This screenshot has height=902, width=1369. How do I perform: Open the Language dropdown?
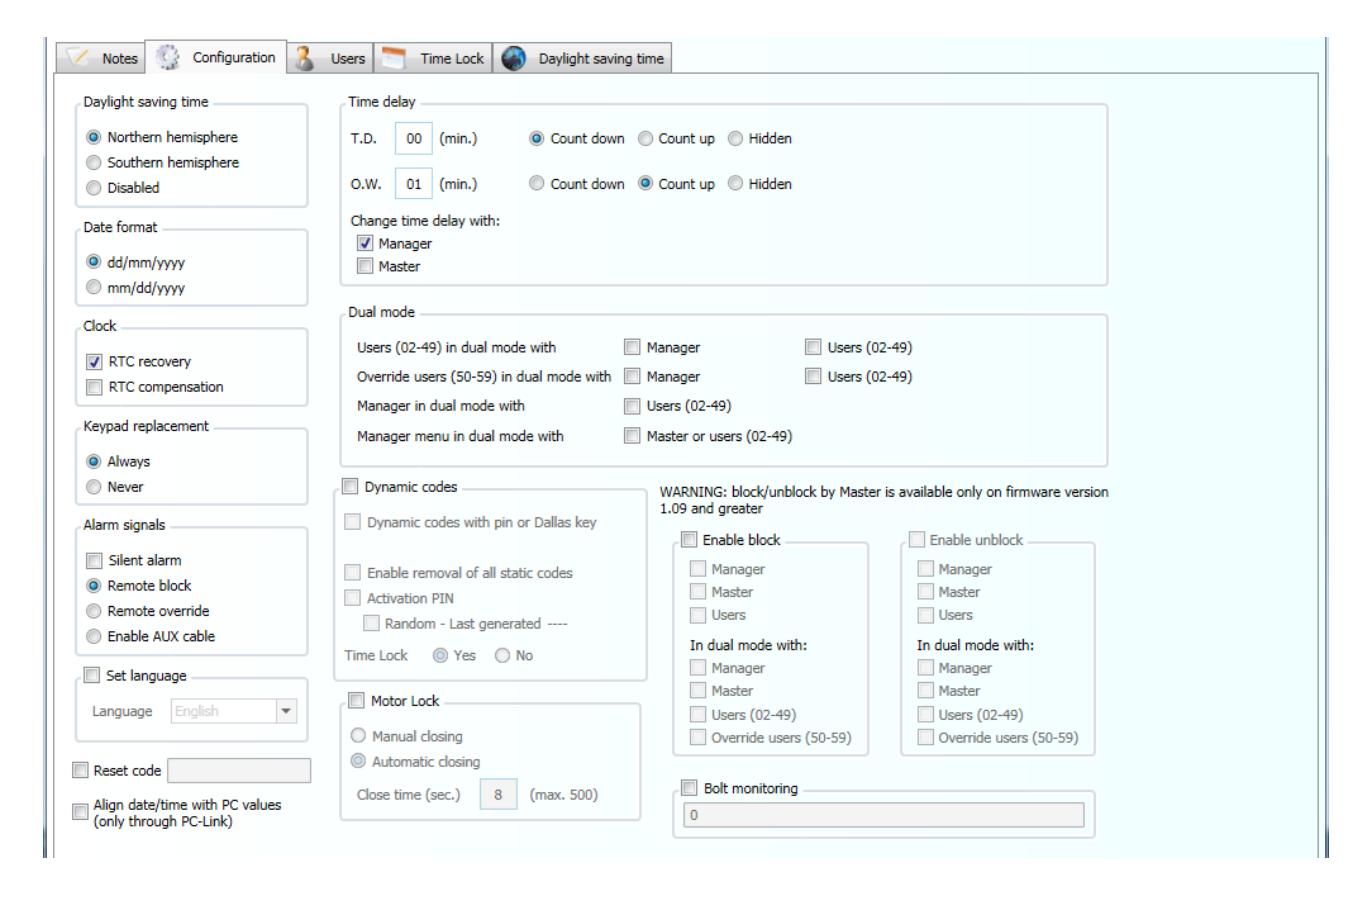[234, 711]
